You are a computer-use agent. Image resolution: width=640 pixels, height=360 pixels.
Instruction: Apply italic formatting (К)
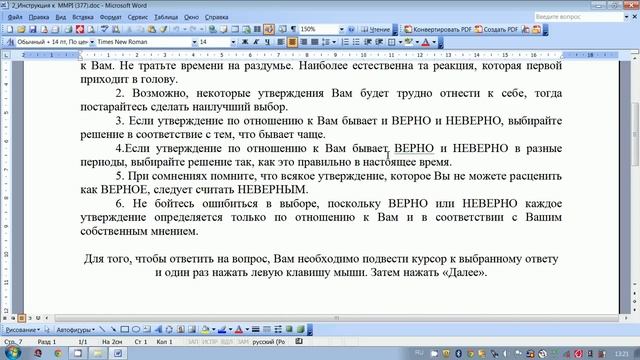256,42
